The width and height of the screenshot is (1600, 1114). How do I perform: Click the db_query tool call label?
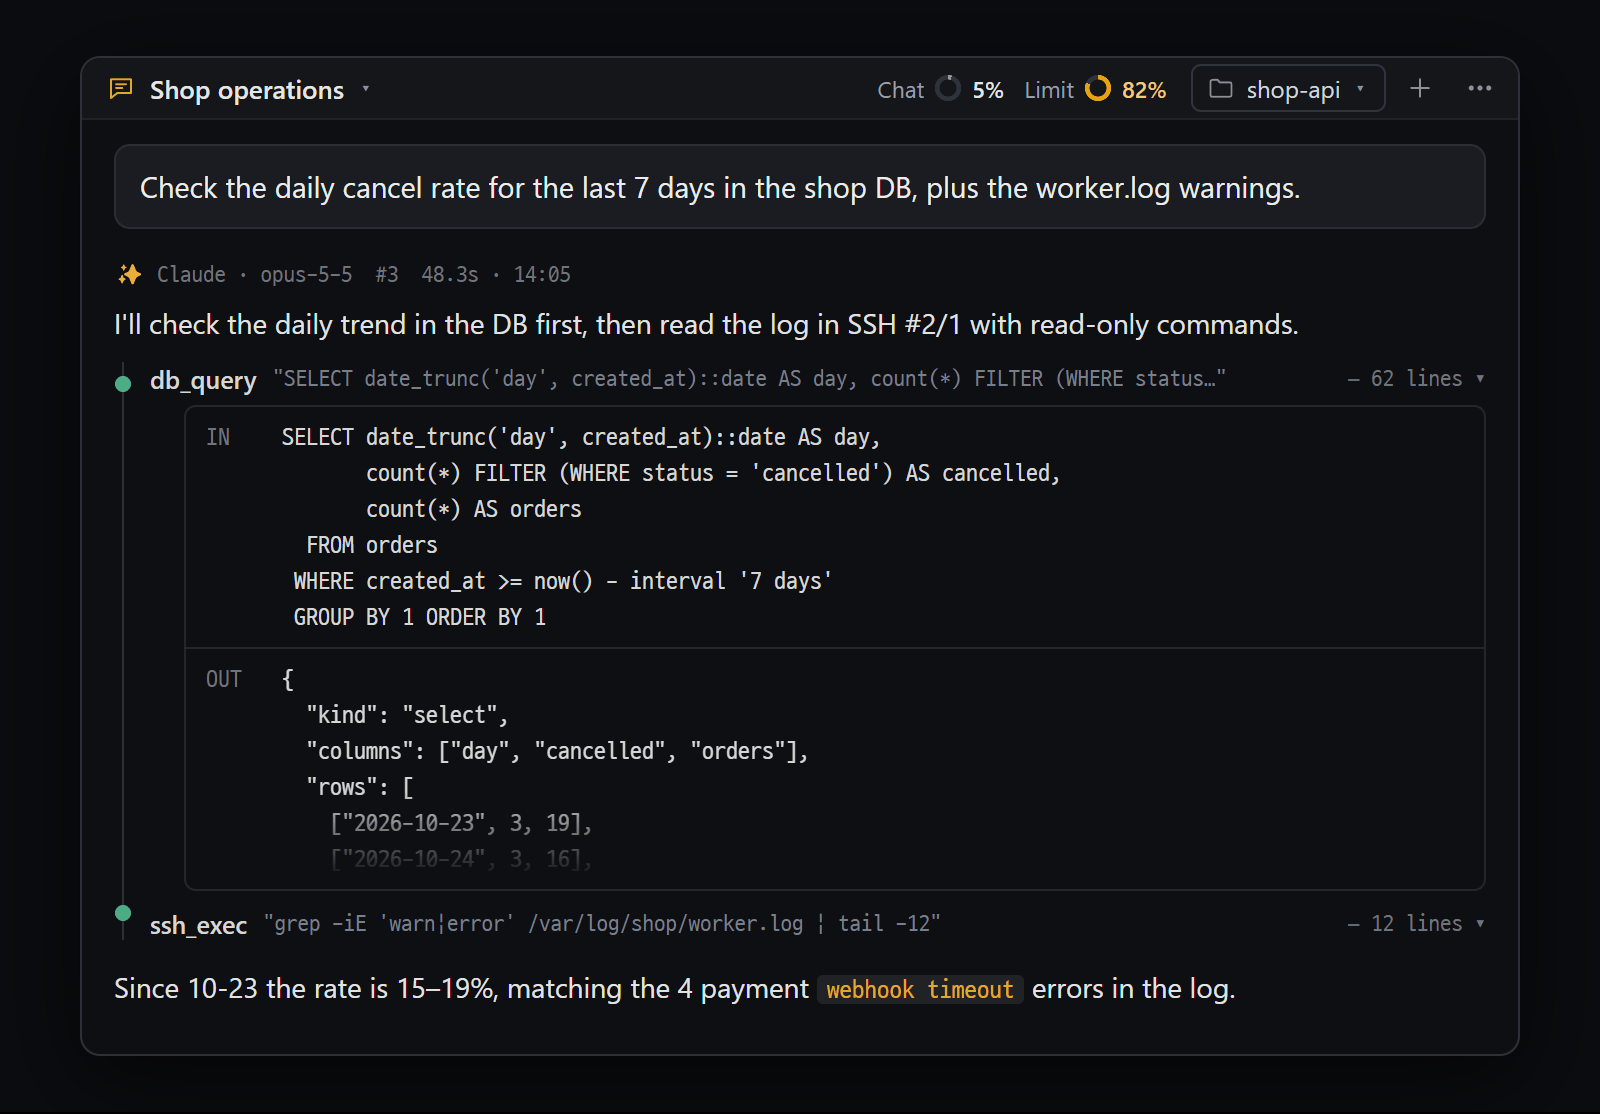pyautogui.click(x=203, y=380)
